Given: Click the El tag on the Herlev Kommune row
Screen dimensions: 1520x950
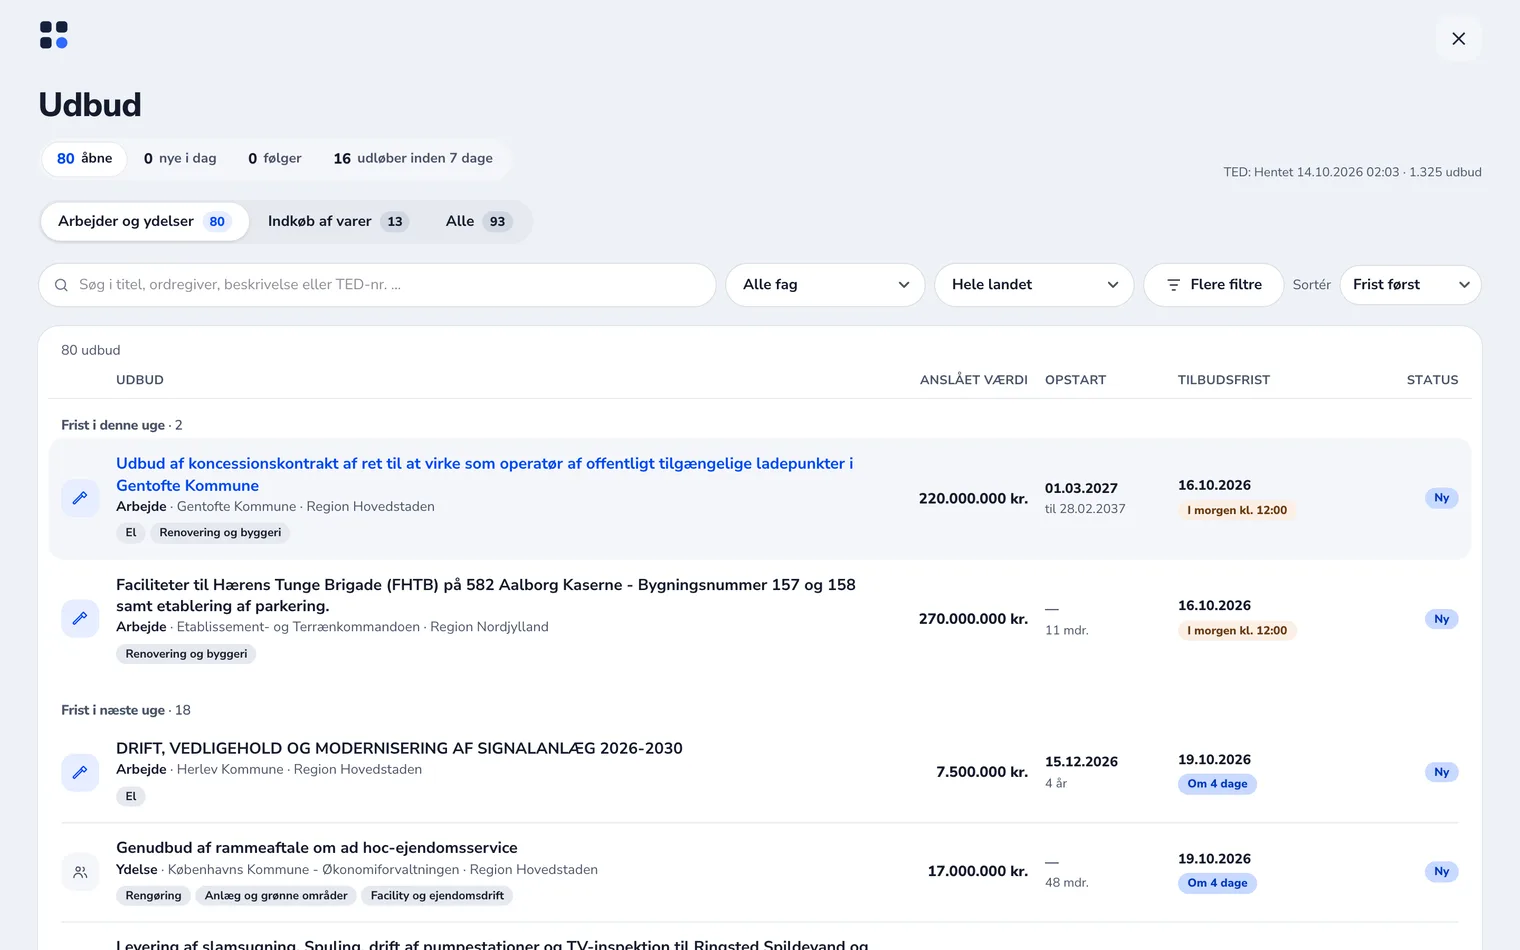Looking at the screenshot, I should [131, 797].
